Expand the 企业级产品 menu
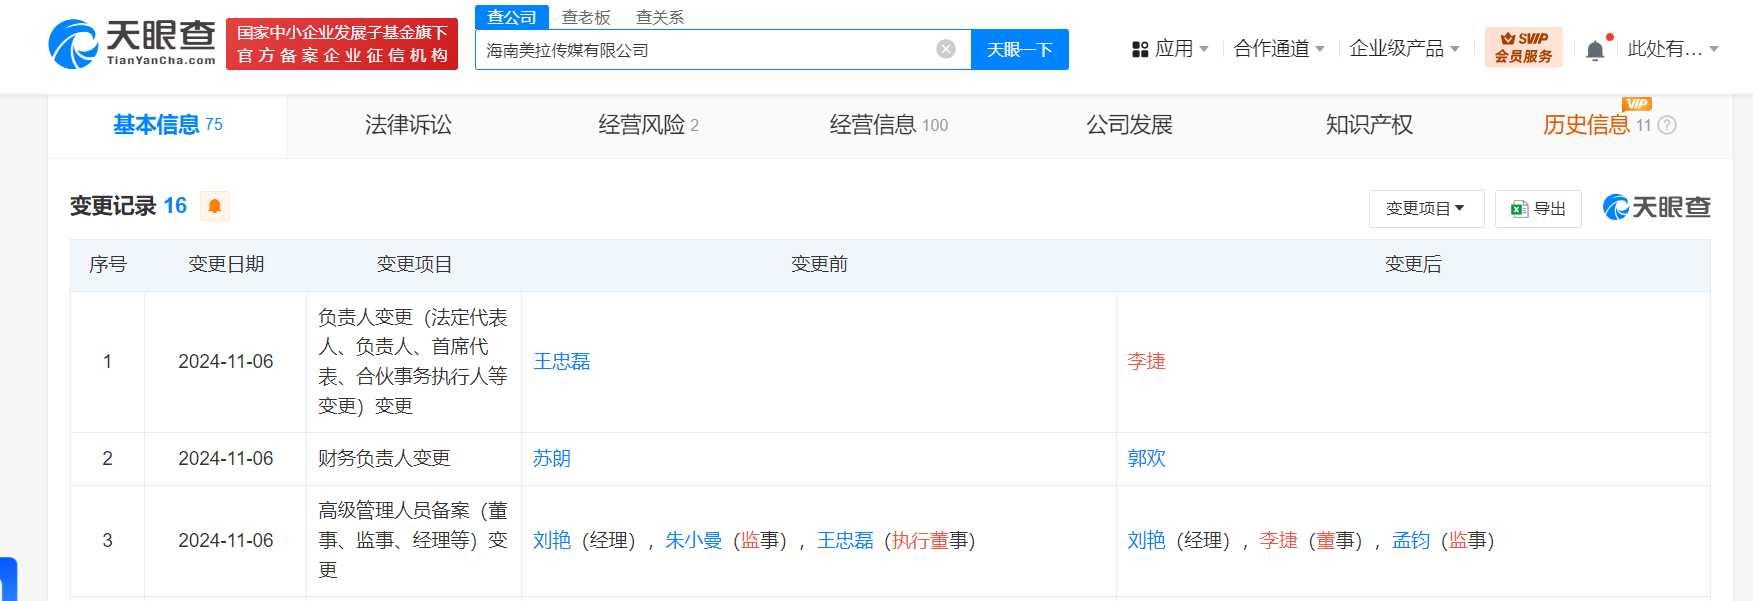The image size is (1753, 601). click(1403, 49)
